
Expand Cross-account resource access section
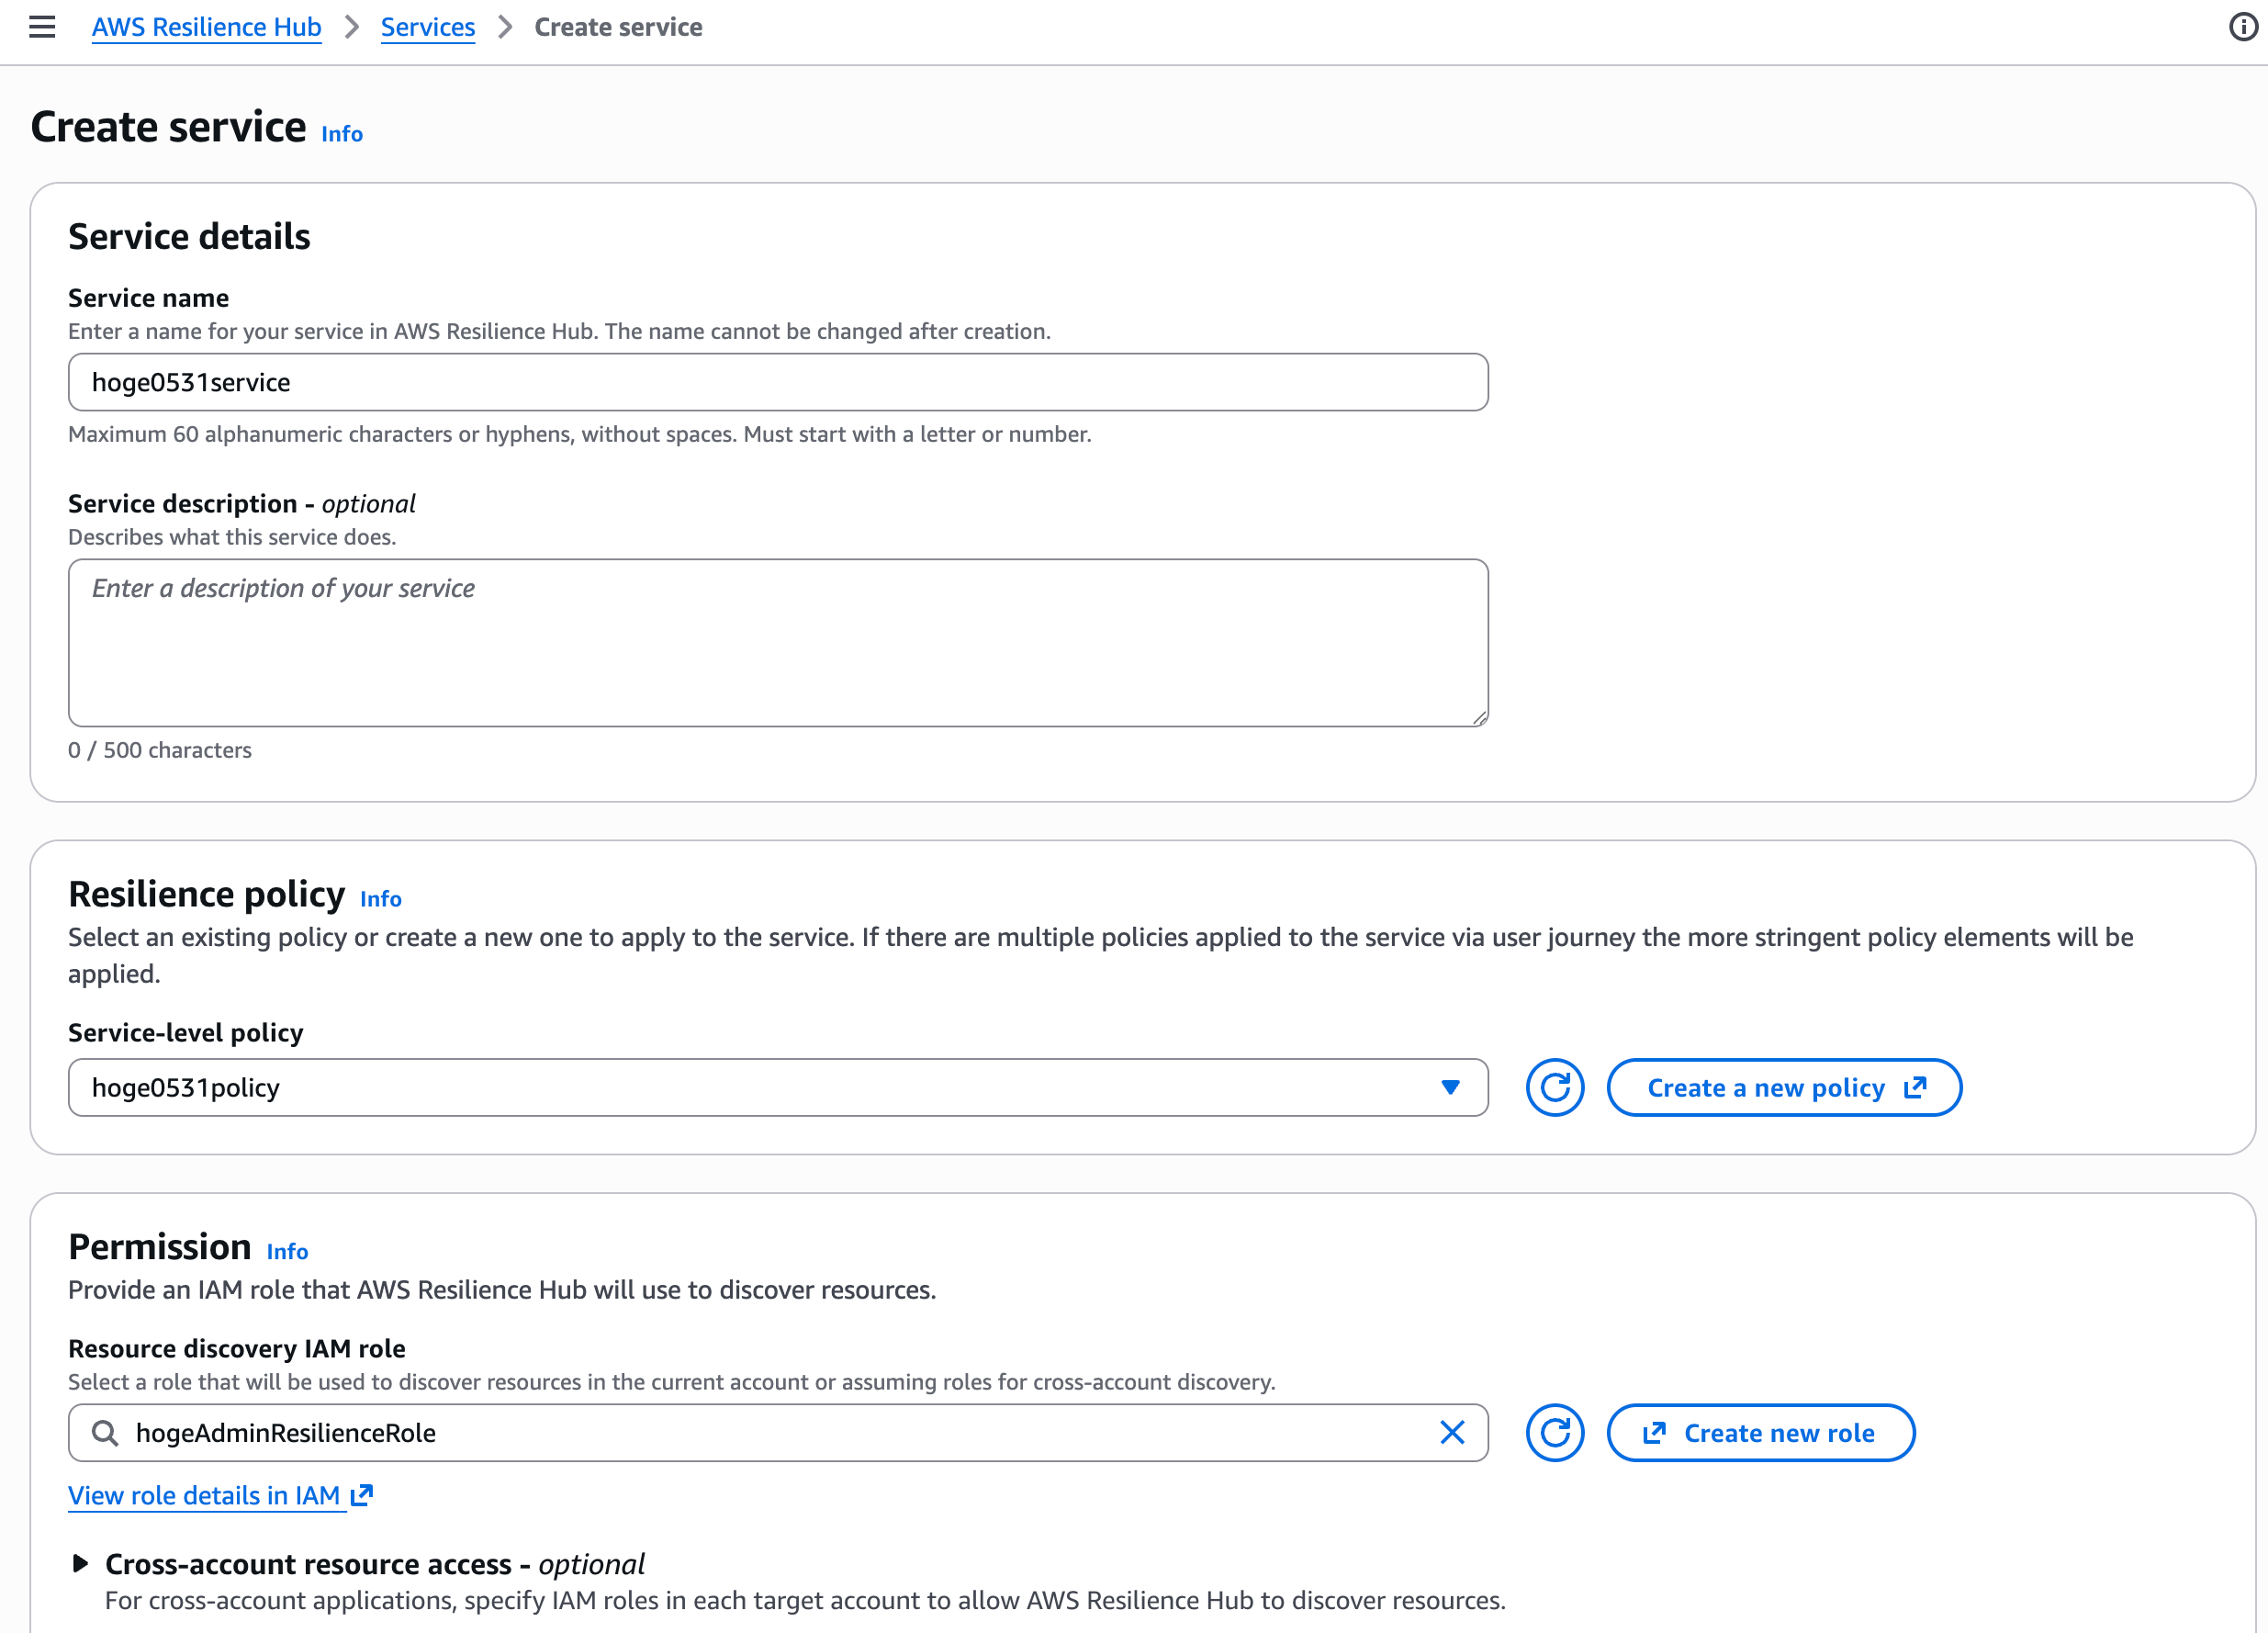[x=81, y=1563]
